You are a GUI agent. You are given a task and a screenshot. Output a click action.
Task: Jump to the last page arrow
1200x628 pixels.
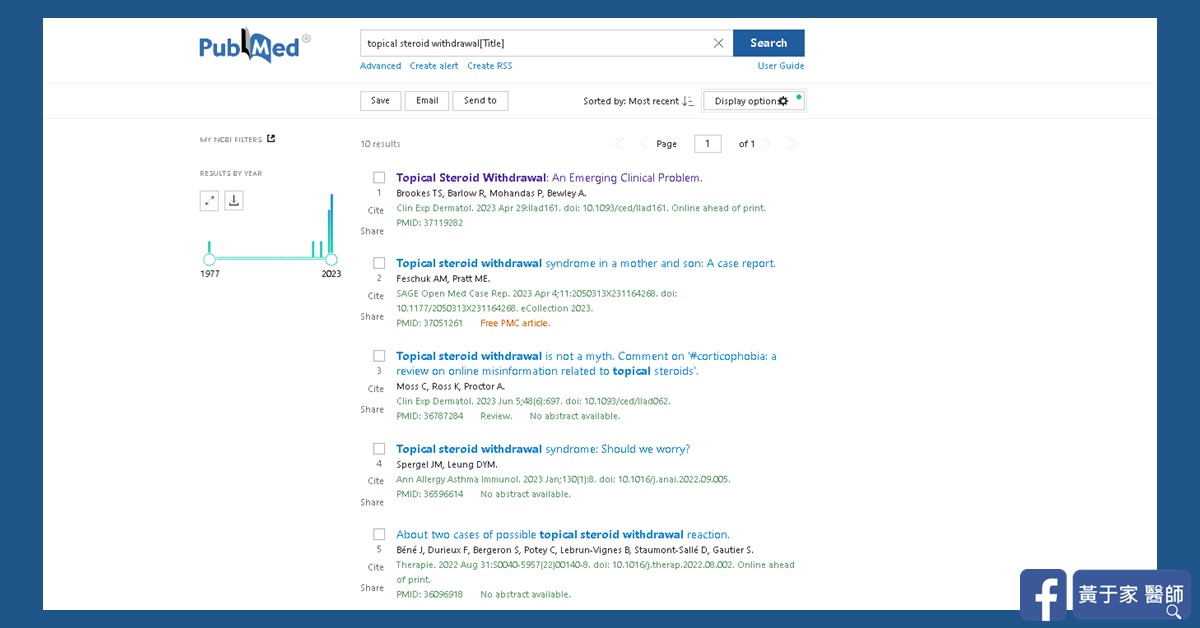tap(792, 144)
